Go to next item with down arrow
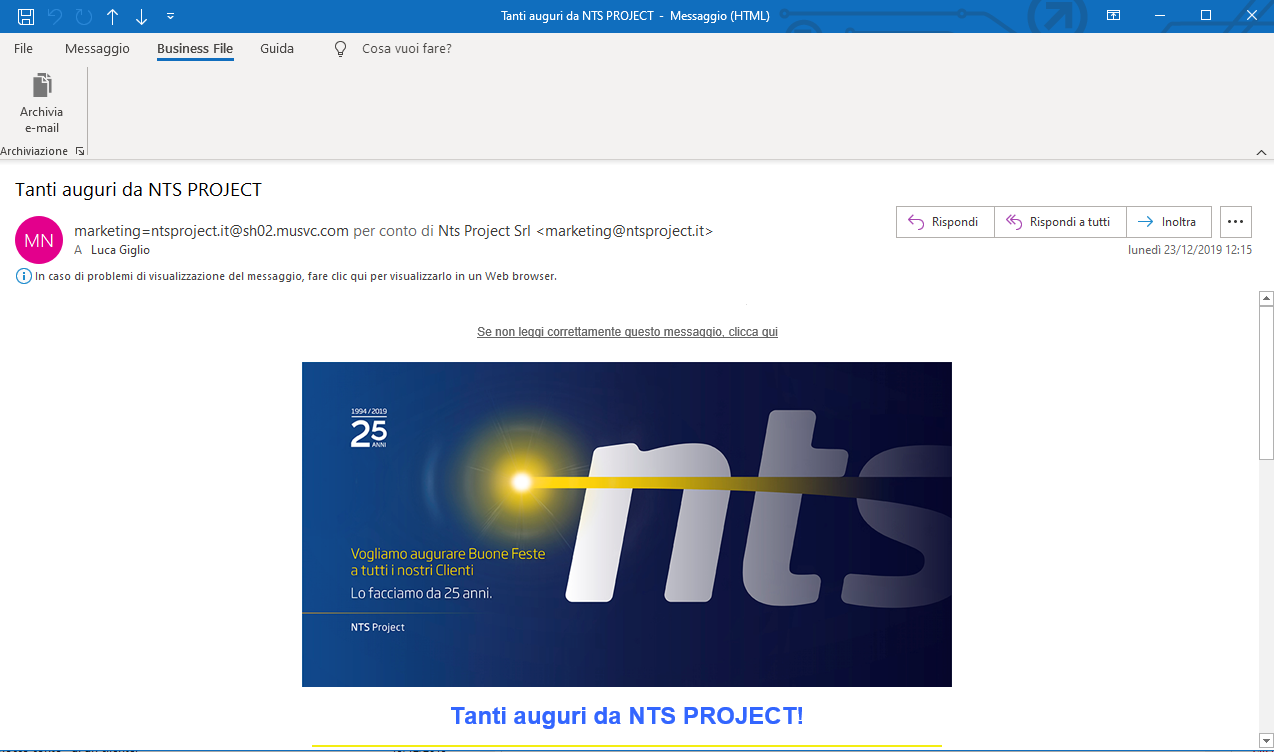The height and width of the screenshot is (752, 1274). pos(141,16)
